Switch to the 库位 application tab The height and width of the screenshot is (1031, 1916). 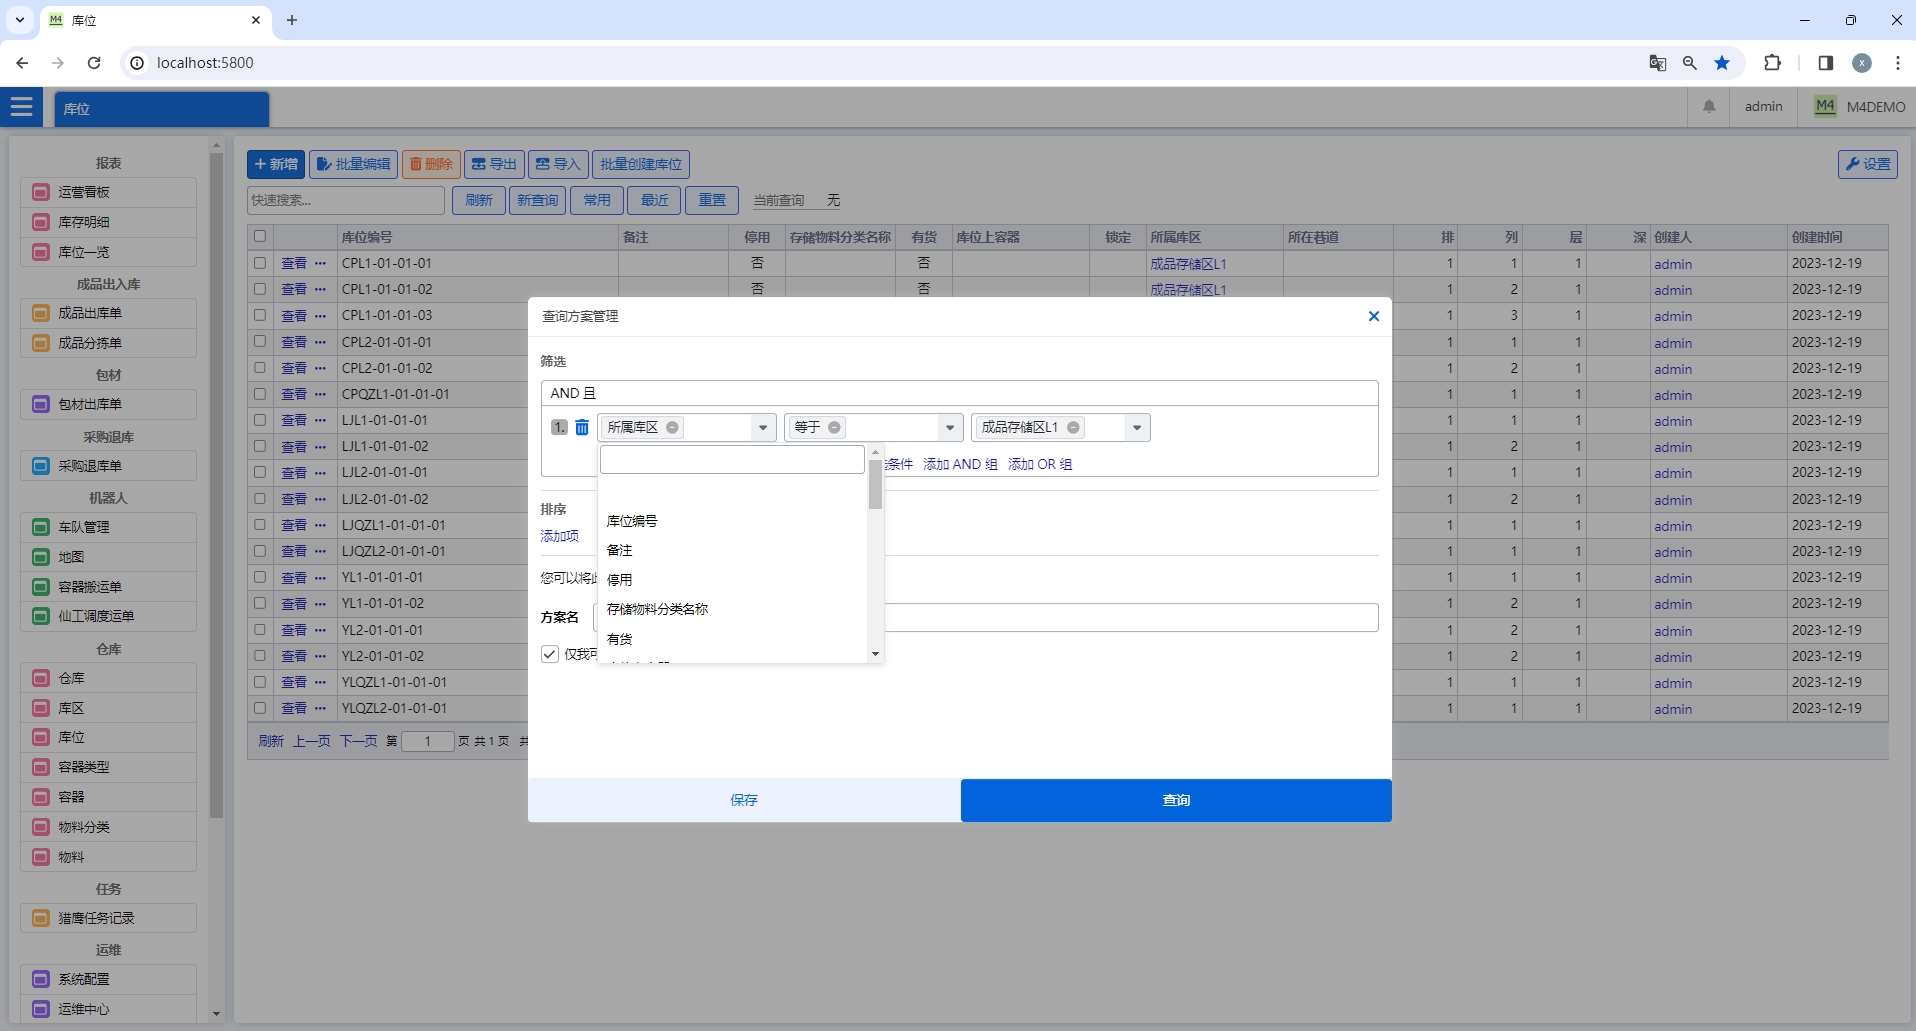162,109
